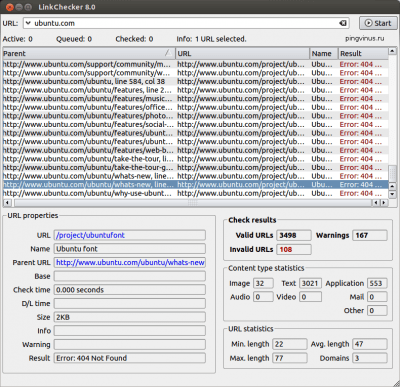Click the Video count field

pos(310,297)
